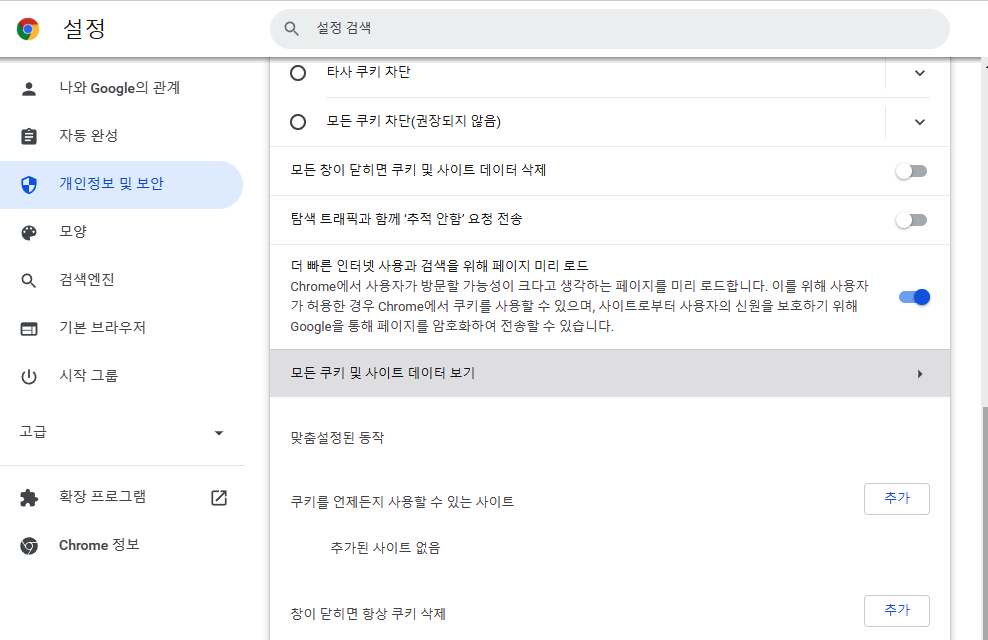Click the autofill icon next to 자동 완성

27,136
